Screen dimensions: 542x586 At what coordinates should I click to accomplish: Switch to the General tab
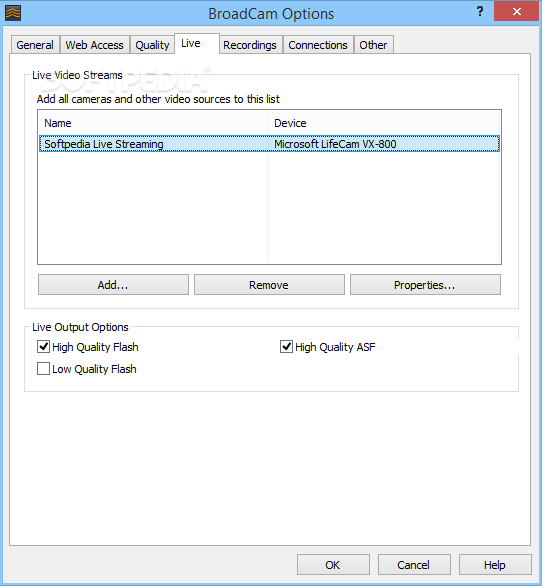click(x=35, y=45)
